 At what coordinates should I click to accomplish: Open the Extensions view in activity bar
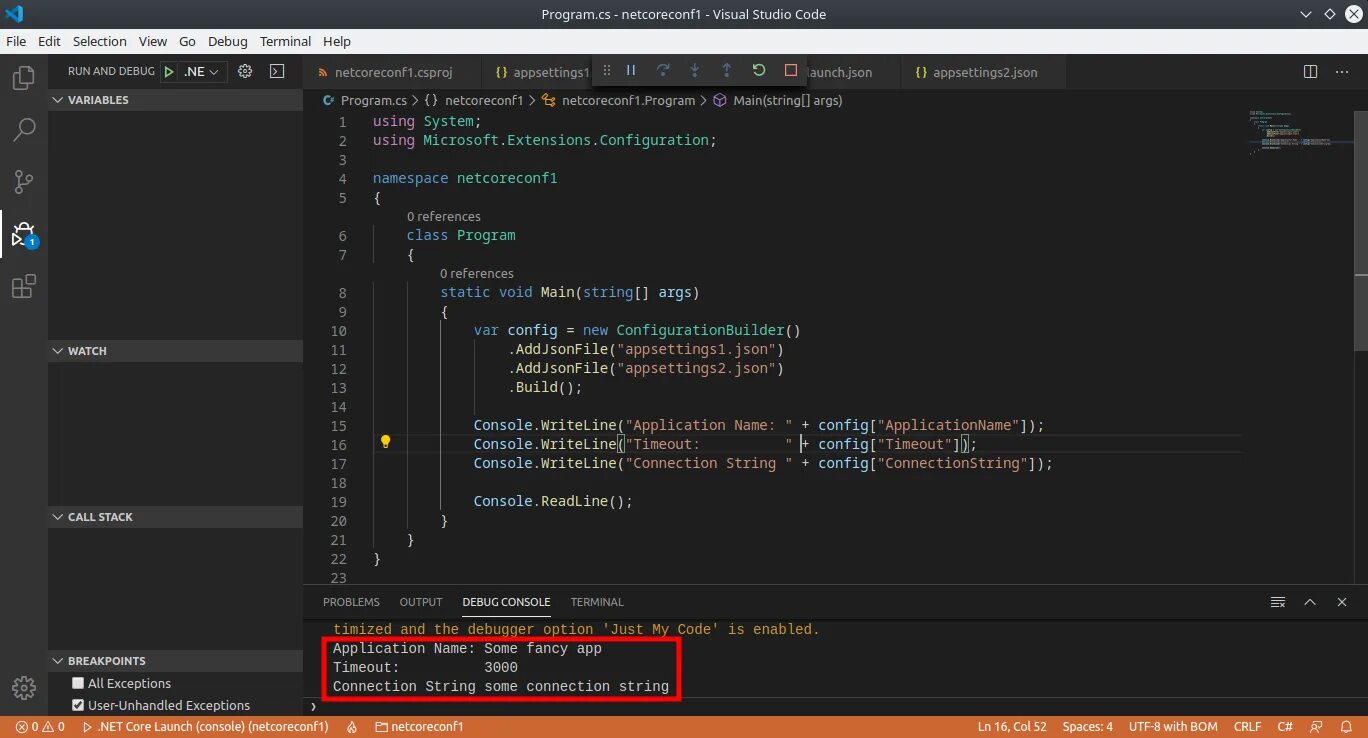[x=24, y=287]
